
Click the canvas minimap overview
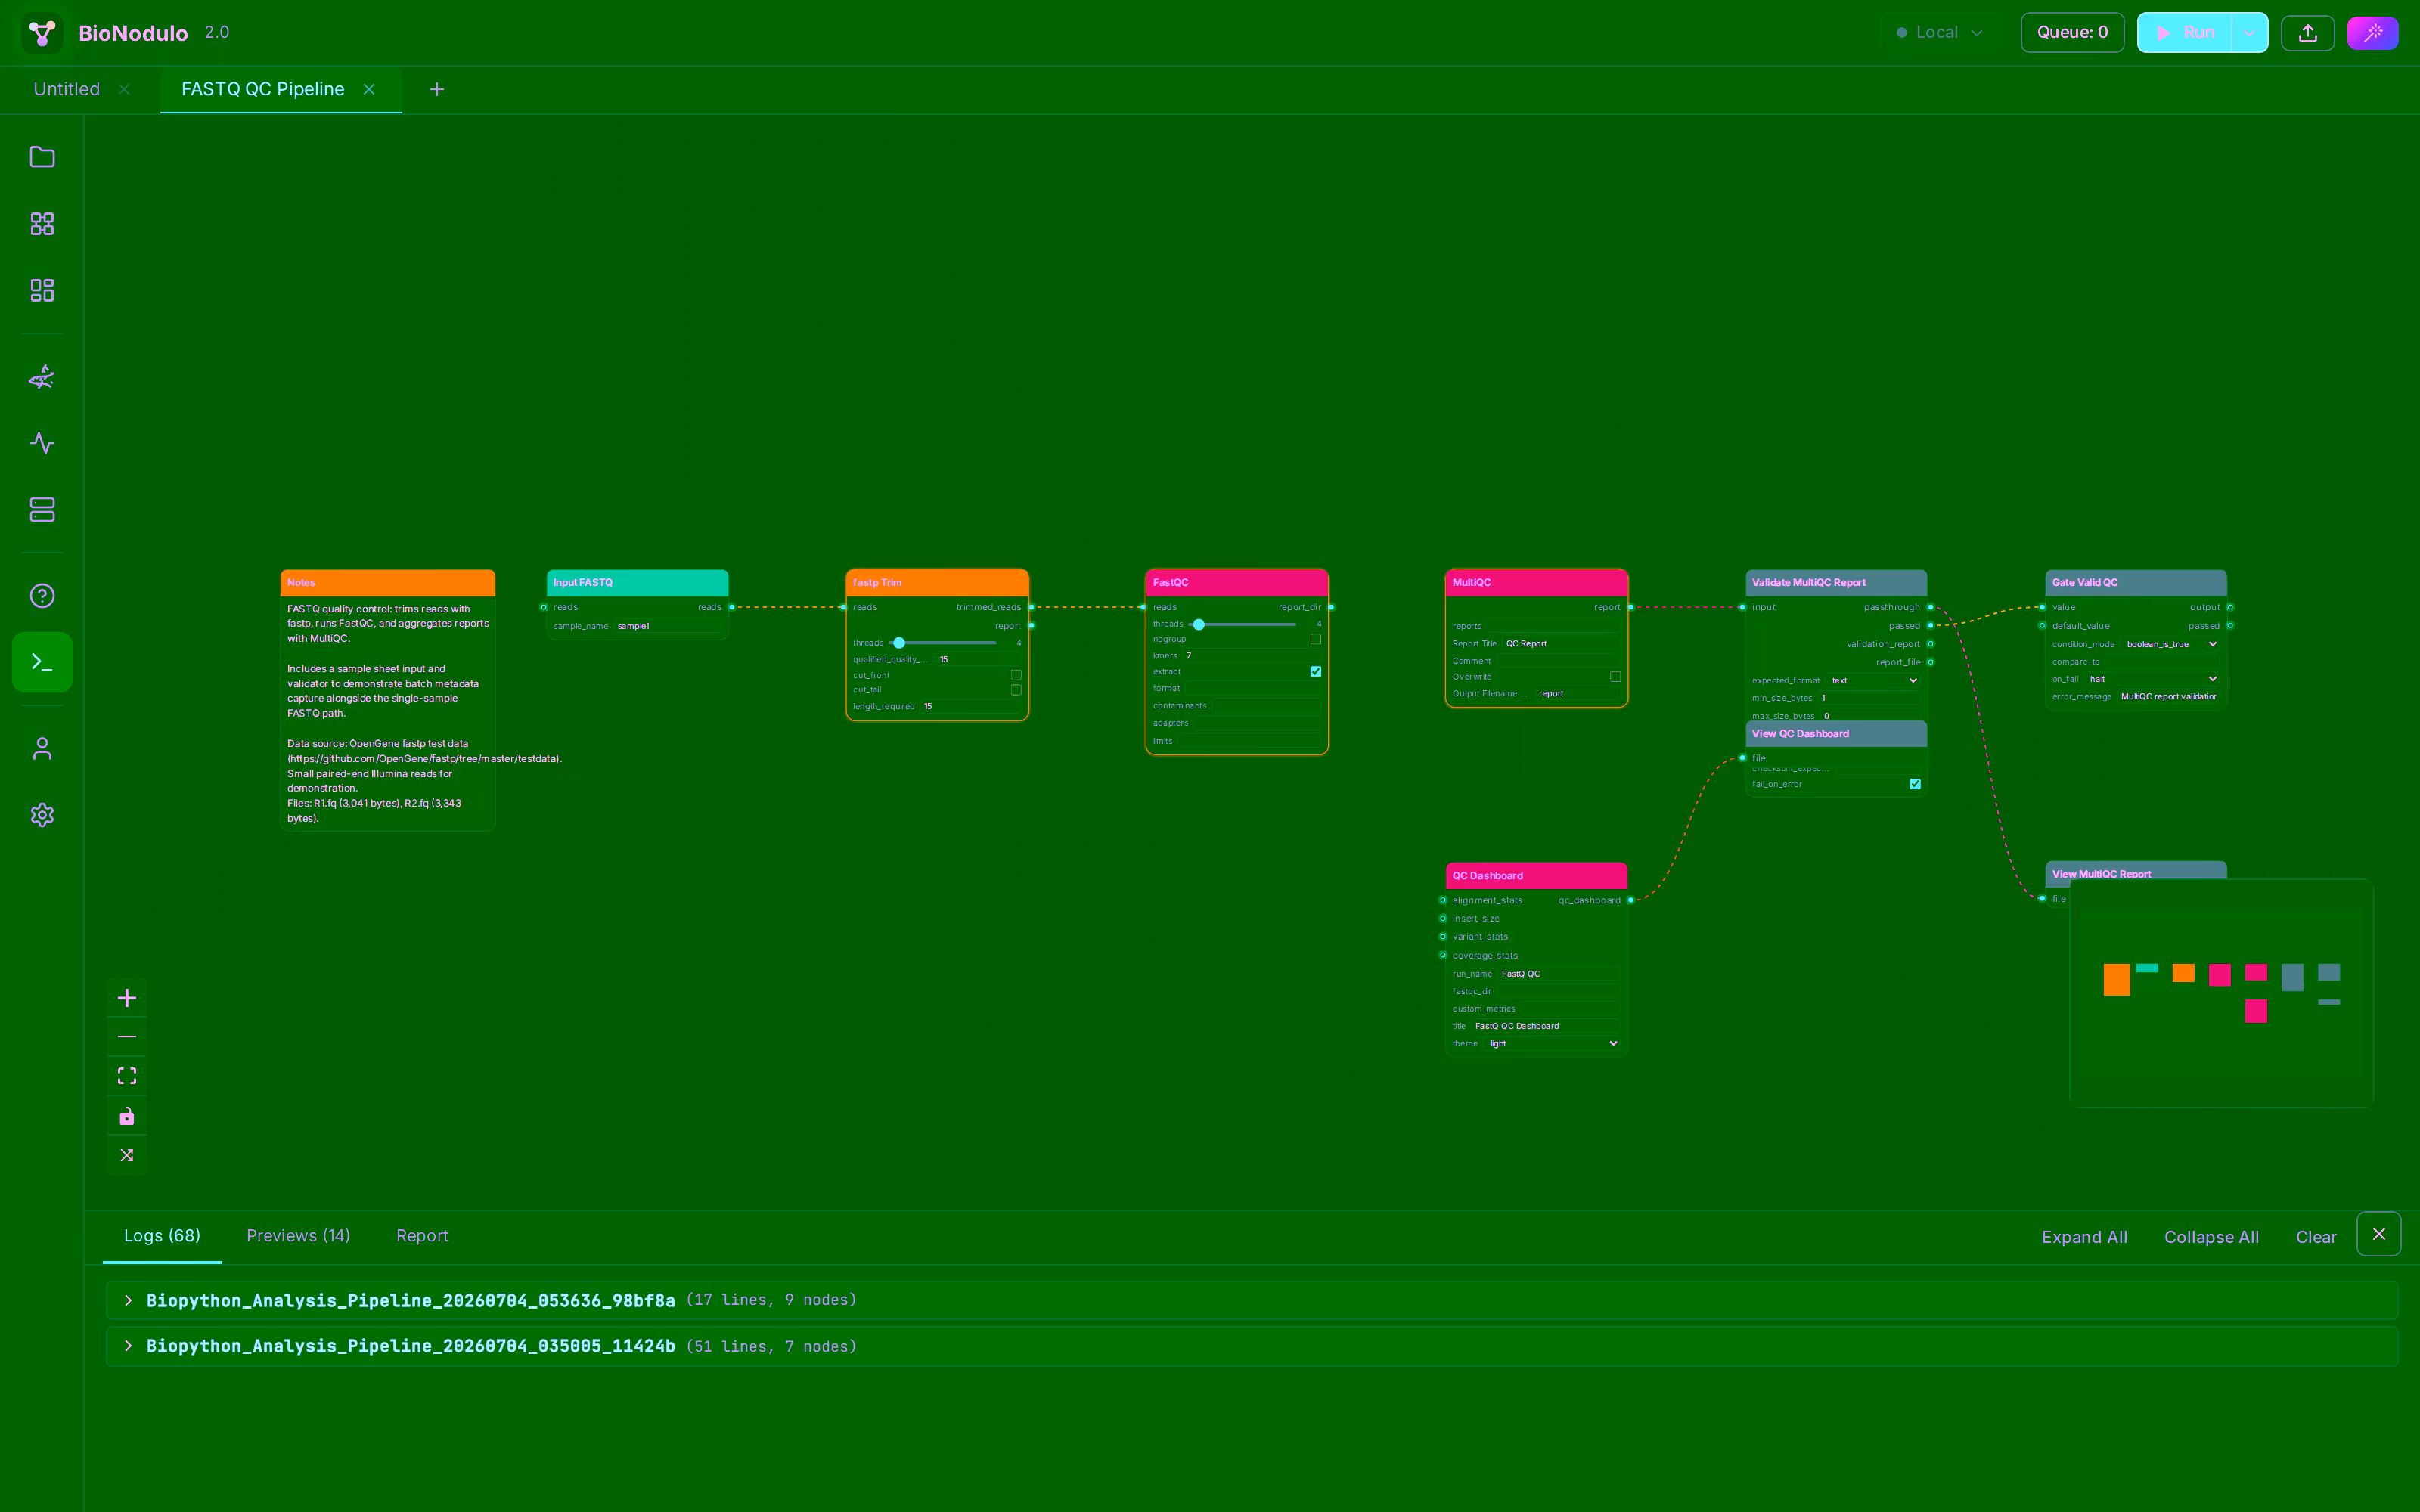2221,993
